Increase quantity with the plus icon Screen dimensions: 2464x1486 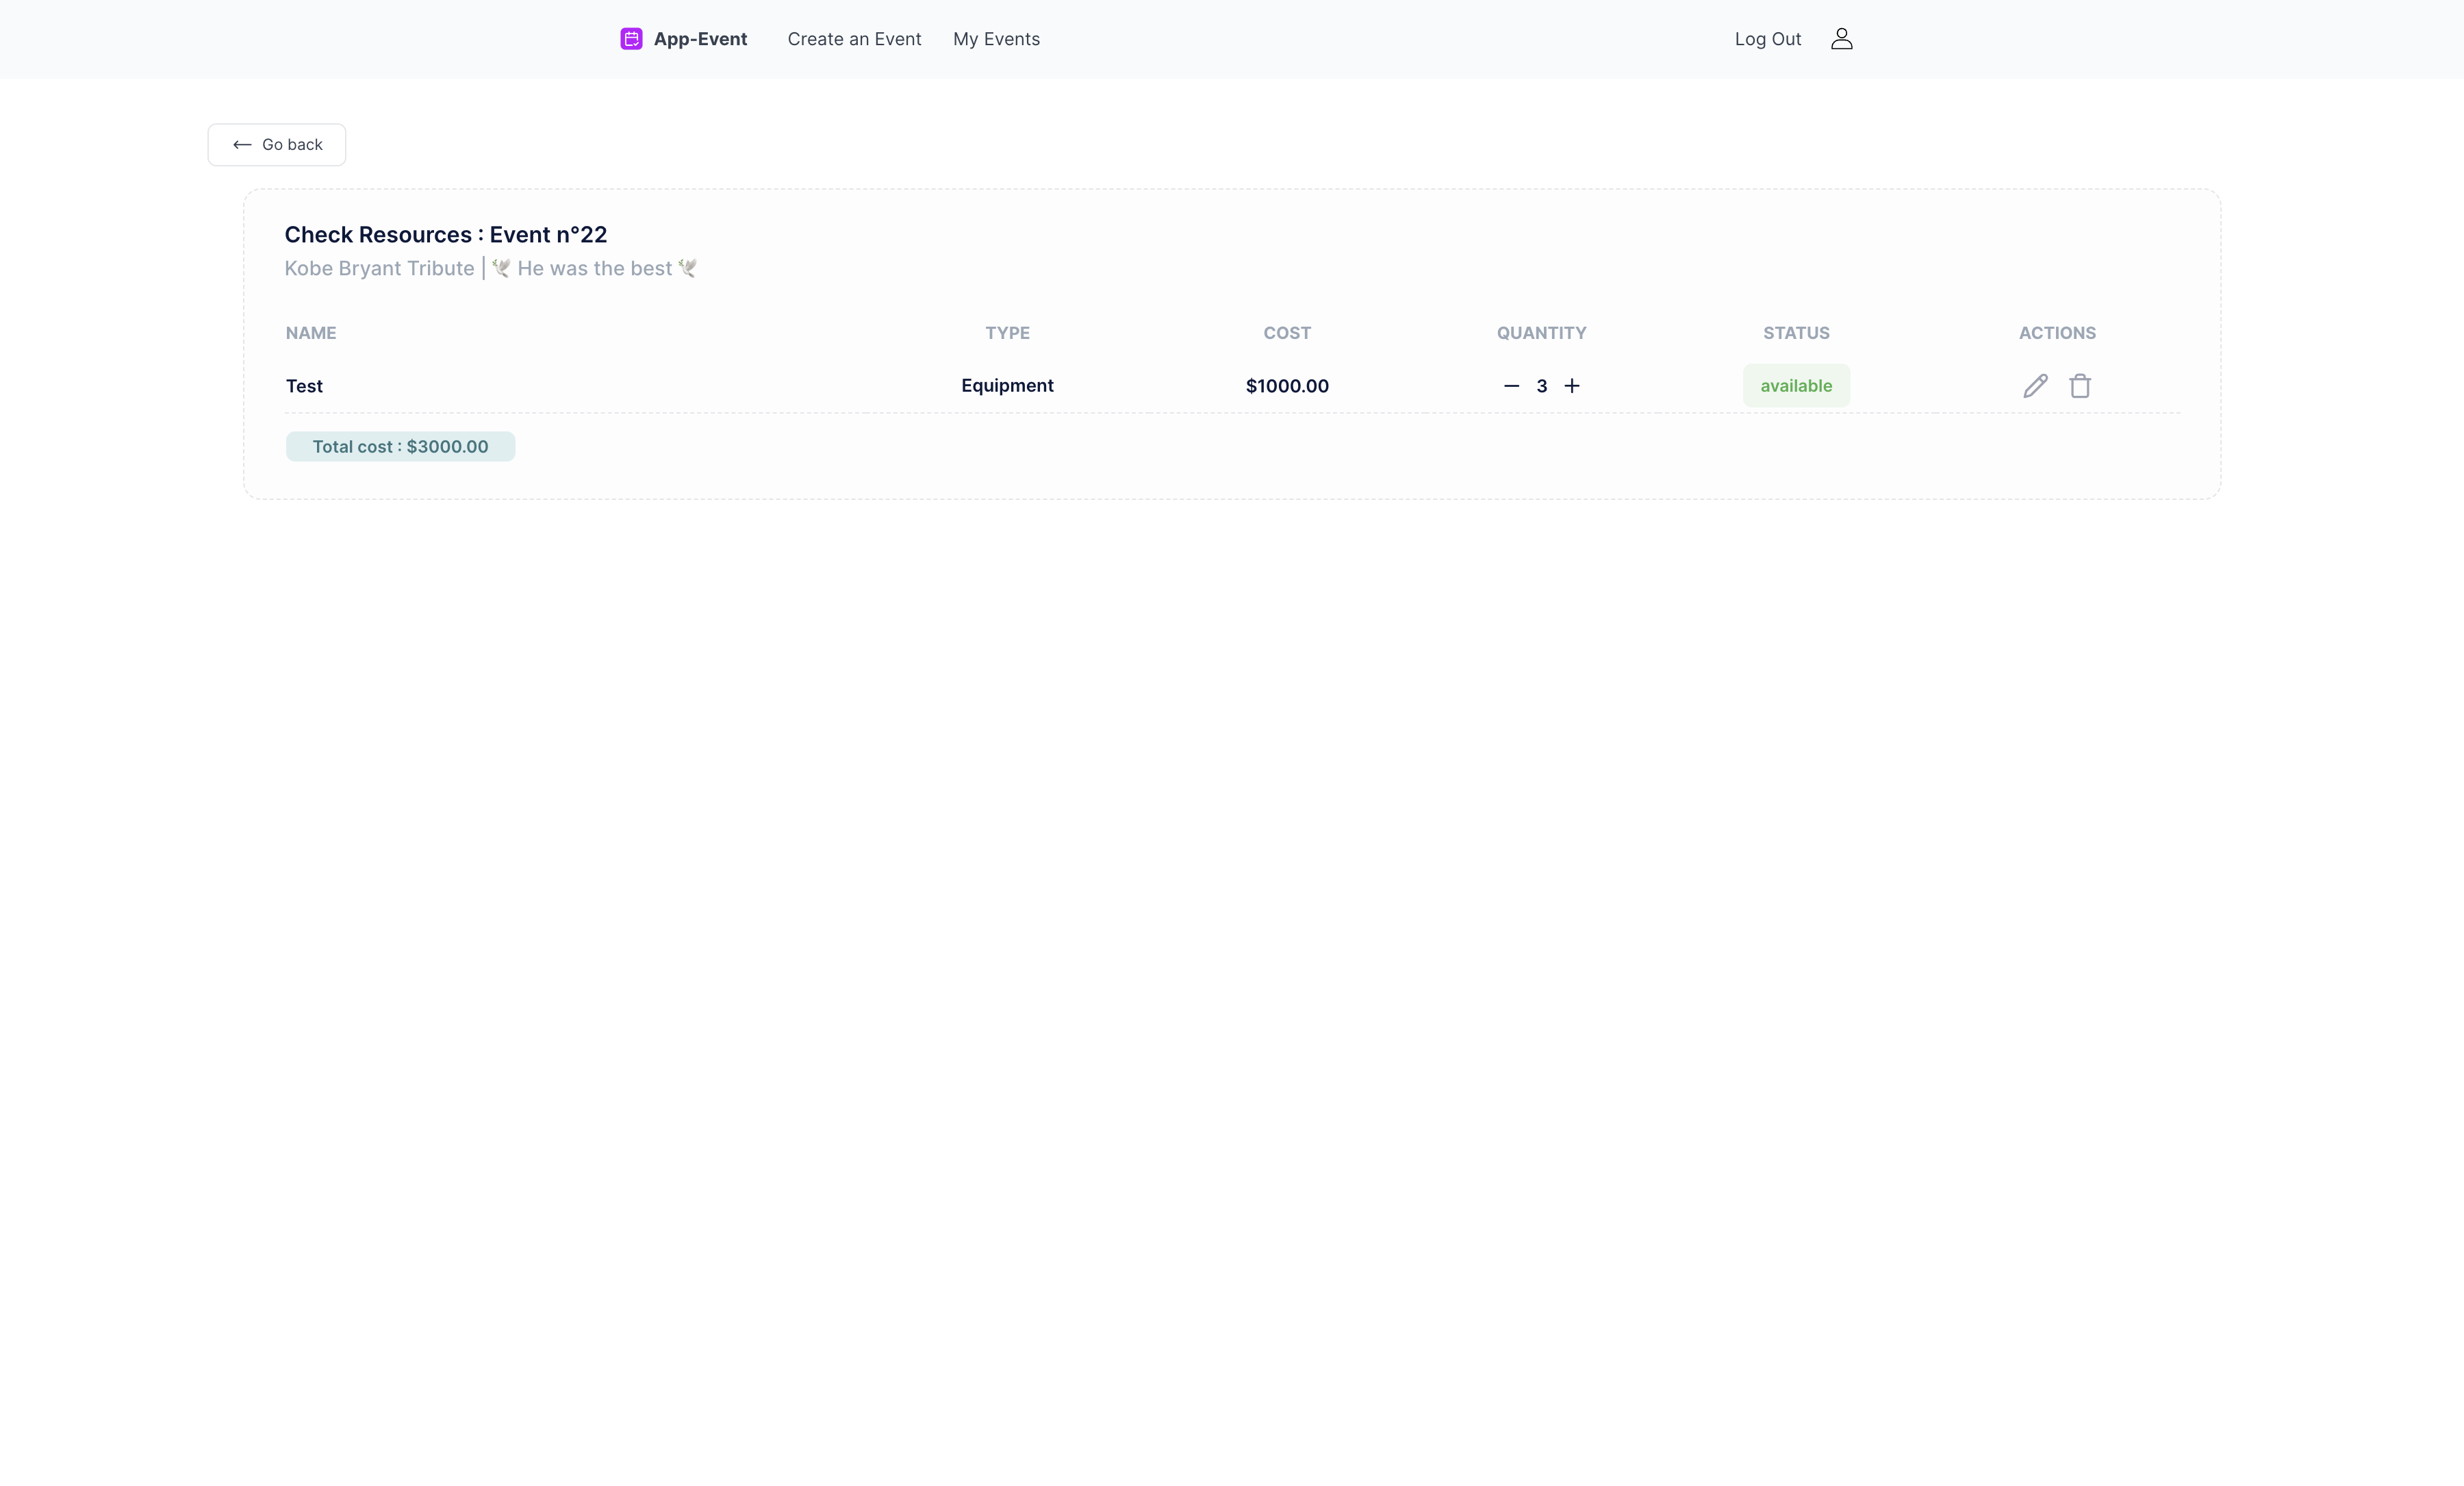tap(1572, 386)
